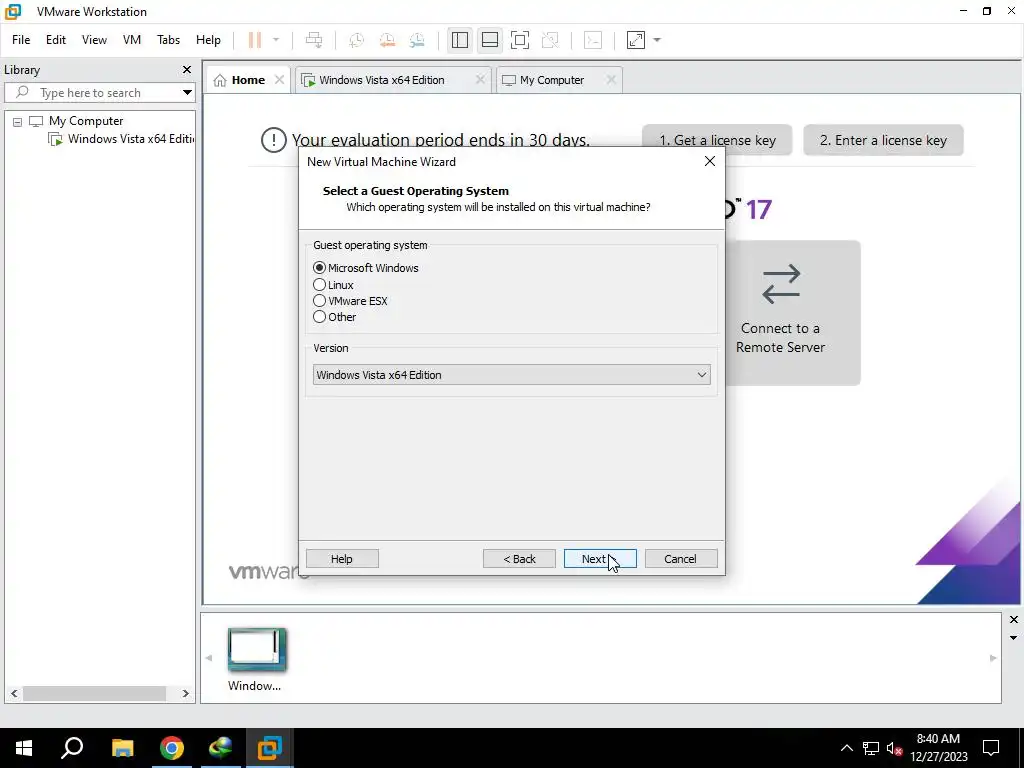
Task: Click the Revert to Snapshot toolbar icon
Action: 387,40
